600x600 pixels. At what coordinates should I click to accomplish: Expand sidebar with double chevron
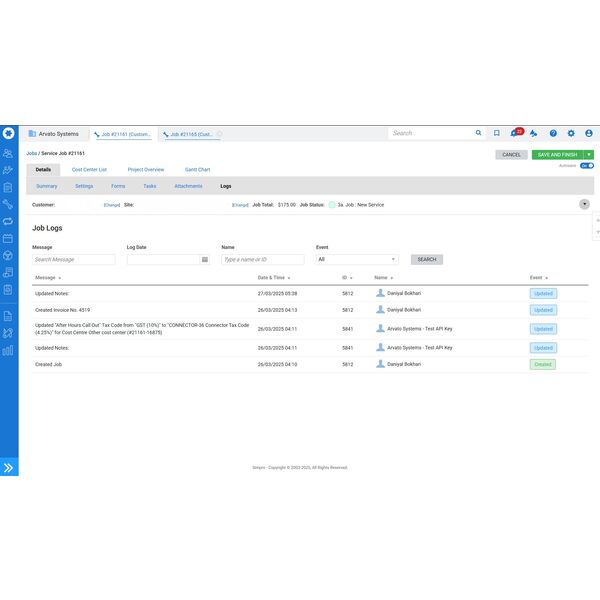tap(8, 468)
